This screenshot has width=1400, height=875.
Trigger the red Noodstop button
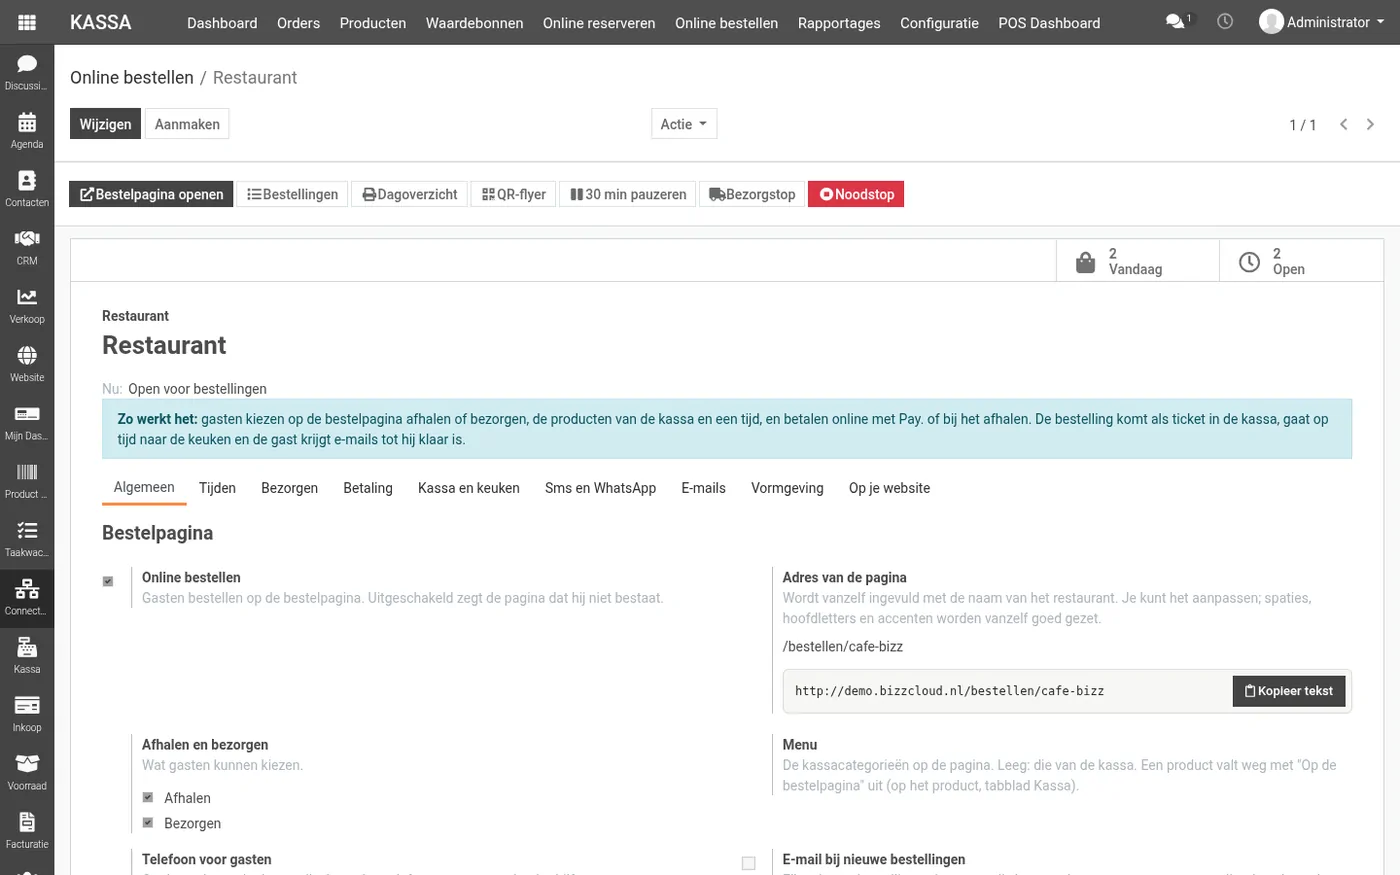856,194
